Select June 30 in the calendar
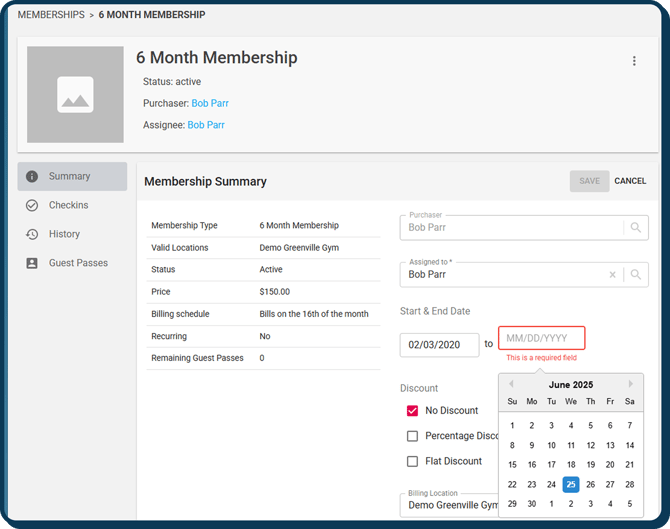Screen dimensions: 670x529 click(x=532, y=504)
